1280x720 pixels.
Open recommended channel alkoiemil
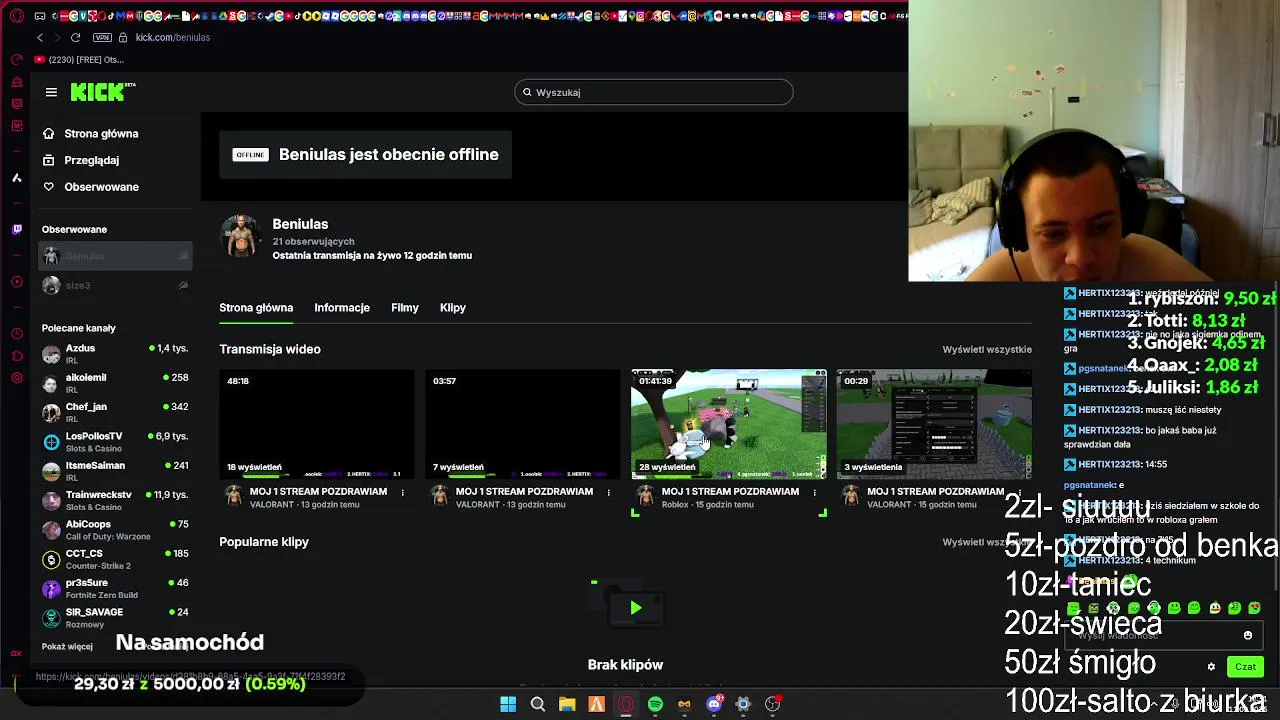click(115, 383)
